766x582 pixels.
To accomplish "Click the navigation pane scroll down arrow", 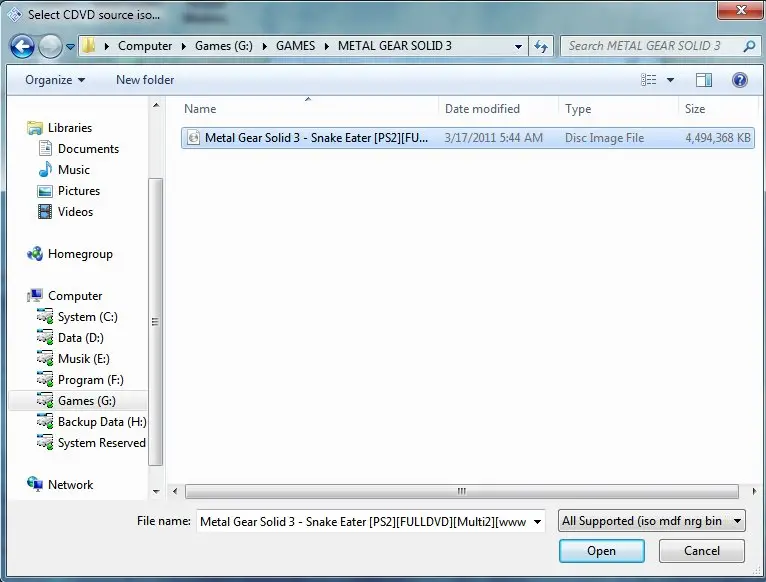I will 156,492.
